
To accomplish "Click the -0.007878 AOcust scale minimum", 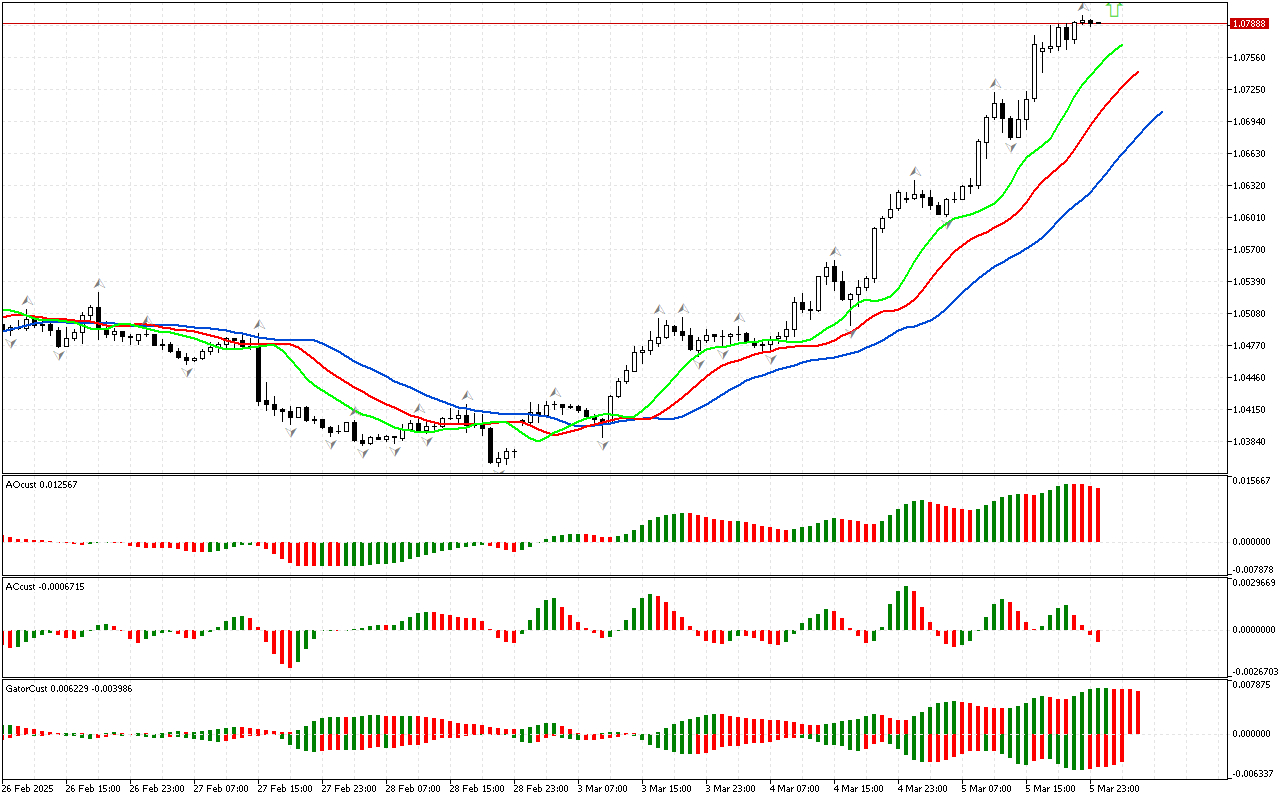I will click(x=1252, y=570).
